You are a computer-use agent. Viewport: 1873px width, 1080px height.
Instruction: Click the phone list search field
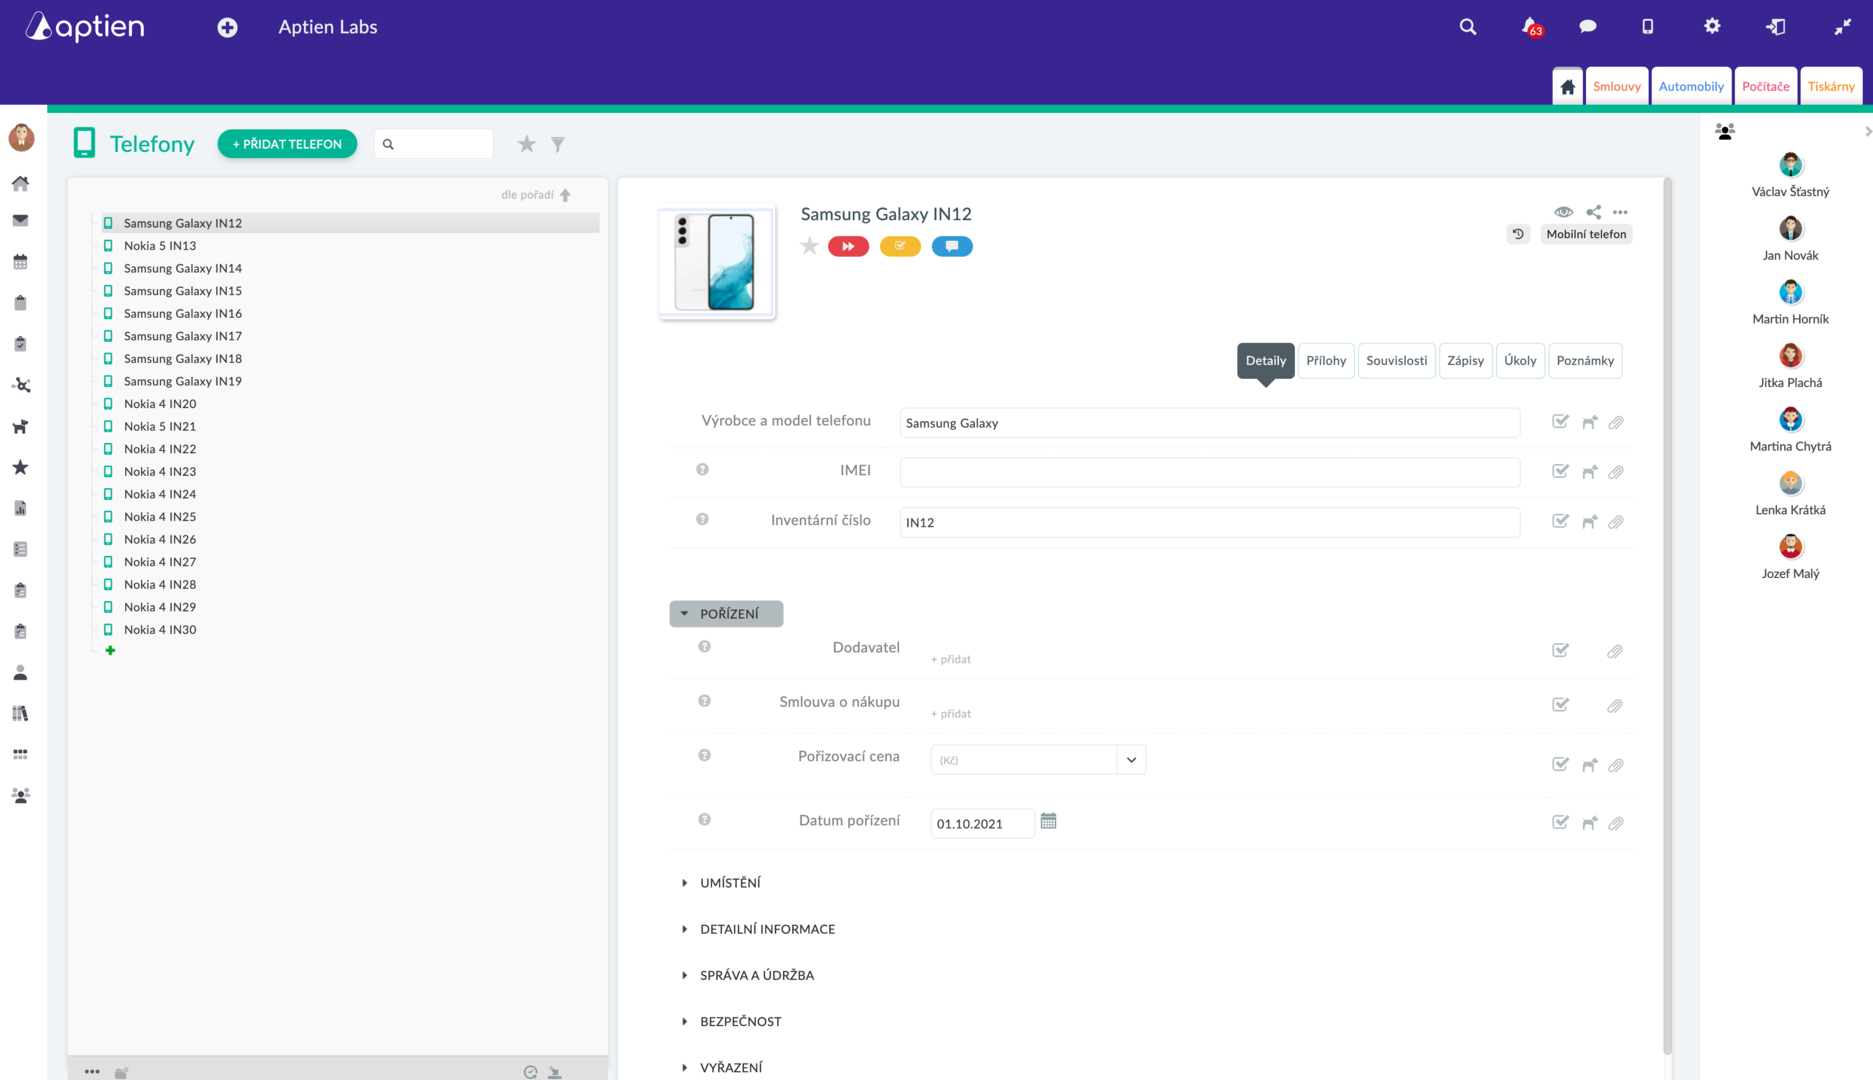(434, 144)
